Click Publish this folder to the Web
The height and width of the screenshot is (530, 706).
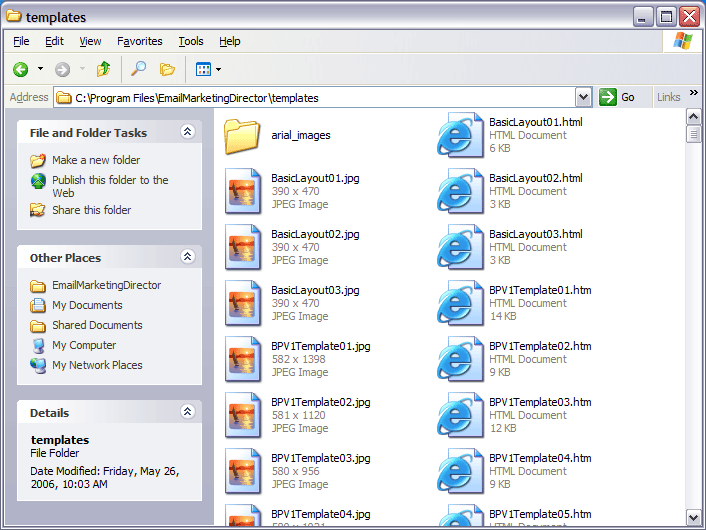(110, 186)
